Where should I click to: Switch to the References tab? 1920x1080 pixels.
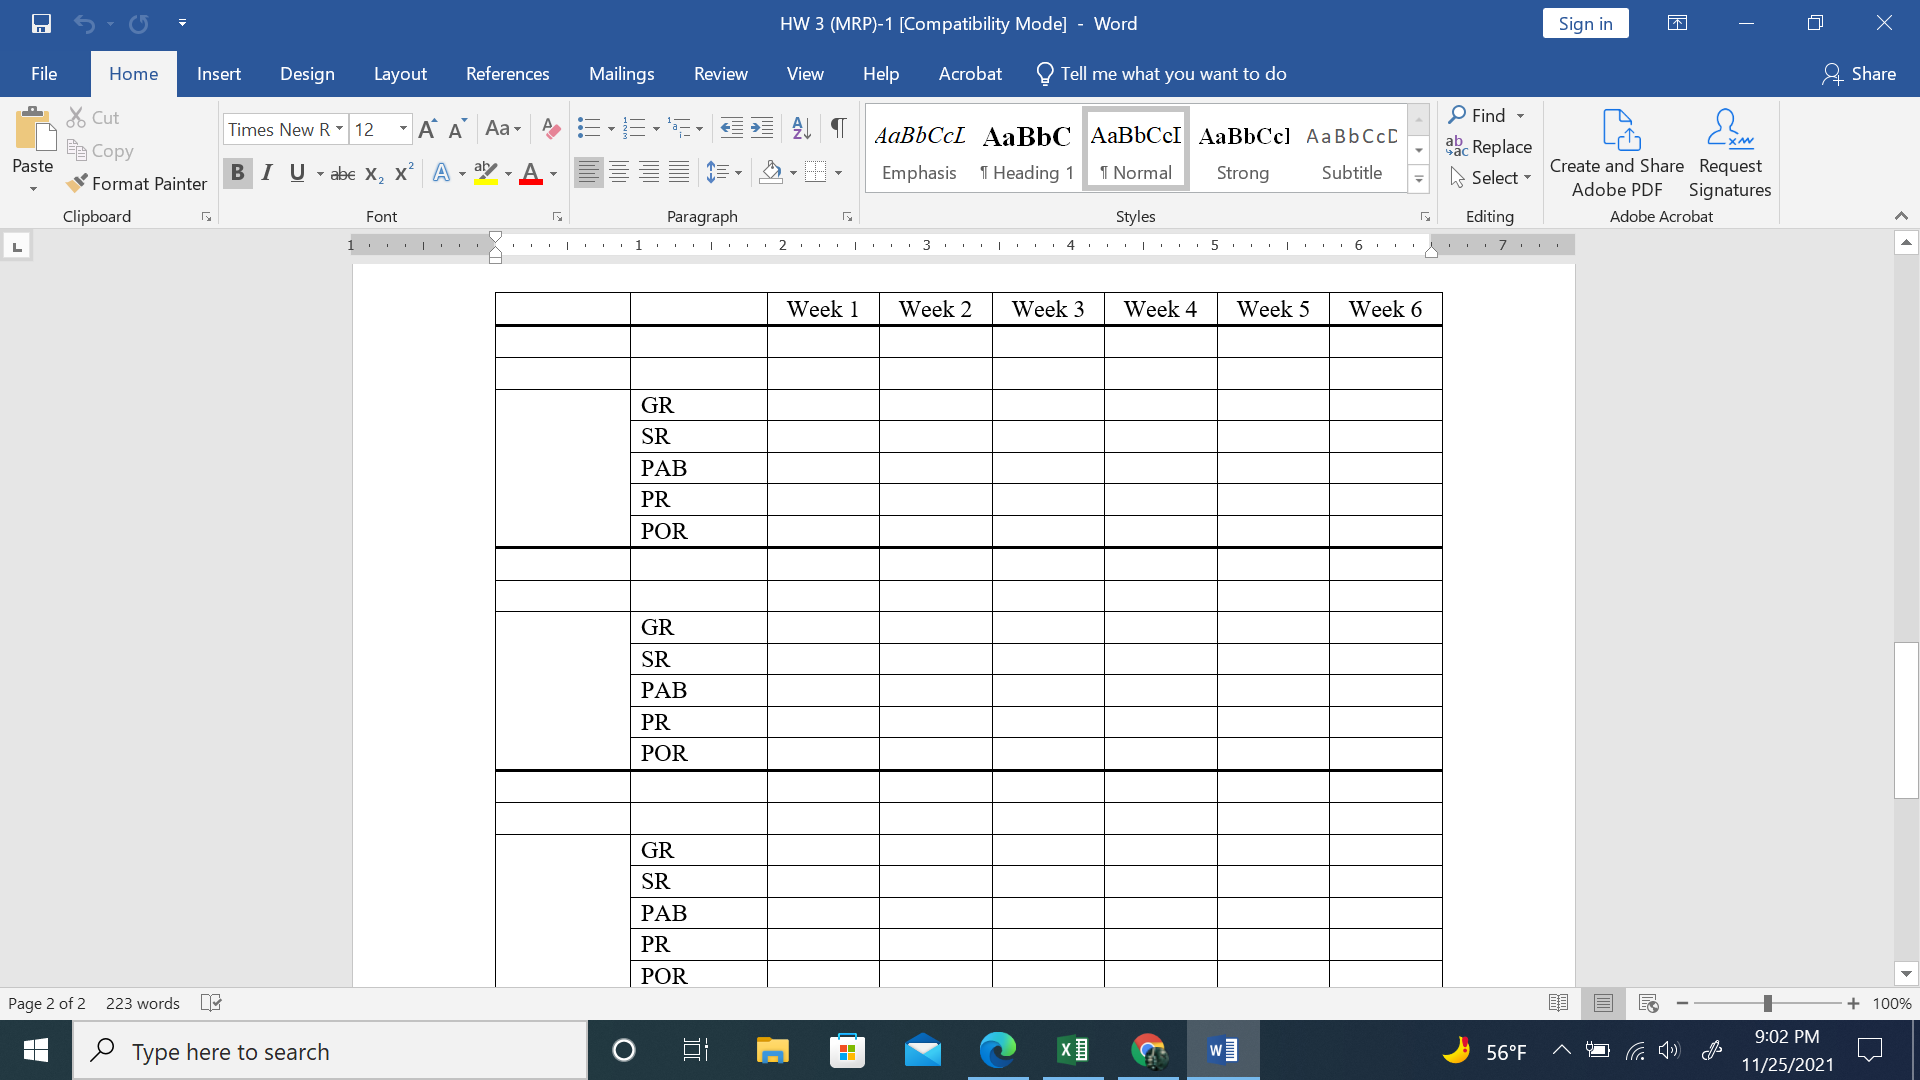click(507, 74)
